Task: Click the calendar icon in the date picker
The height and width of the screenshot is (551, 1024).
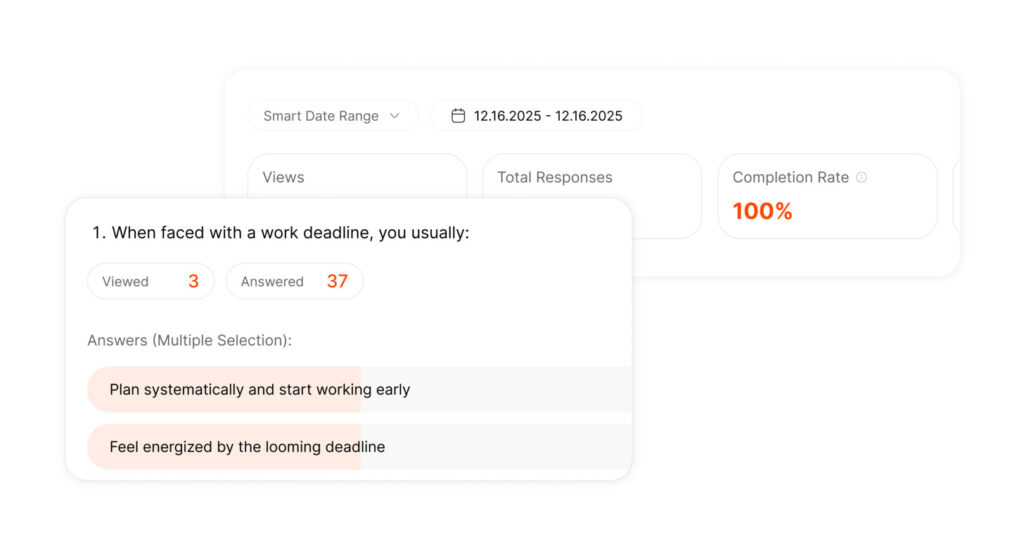Action: click(458, 116)
